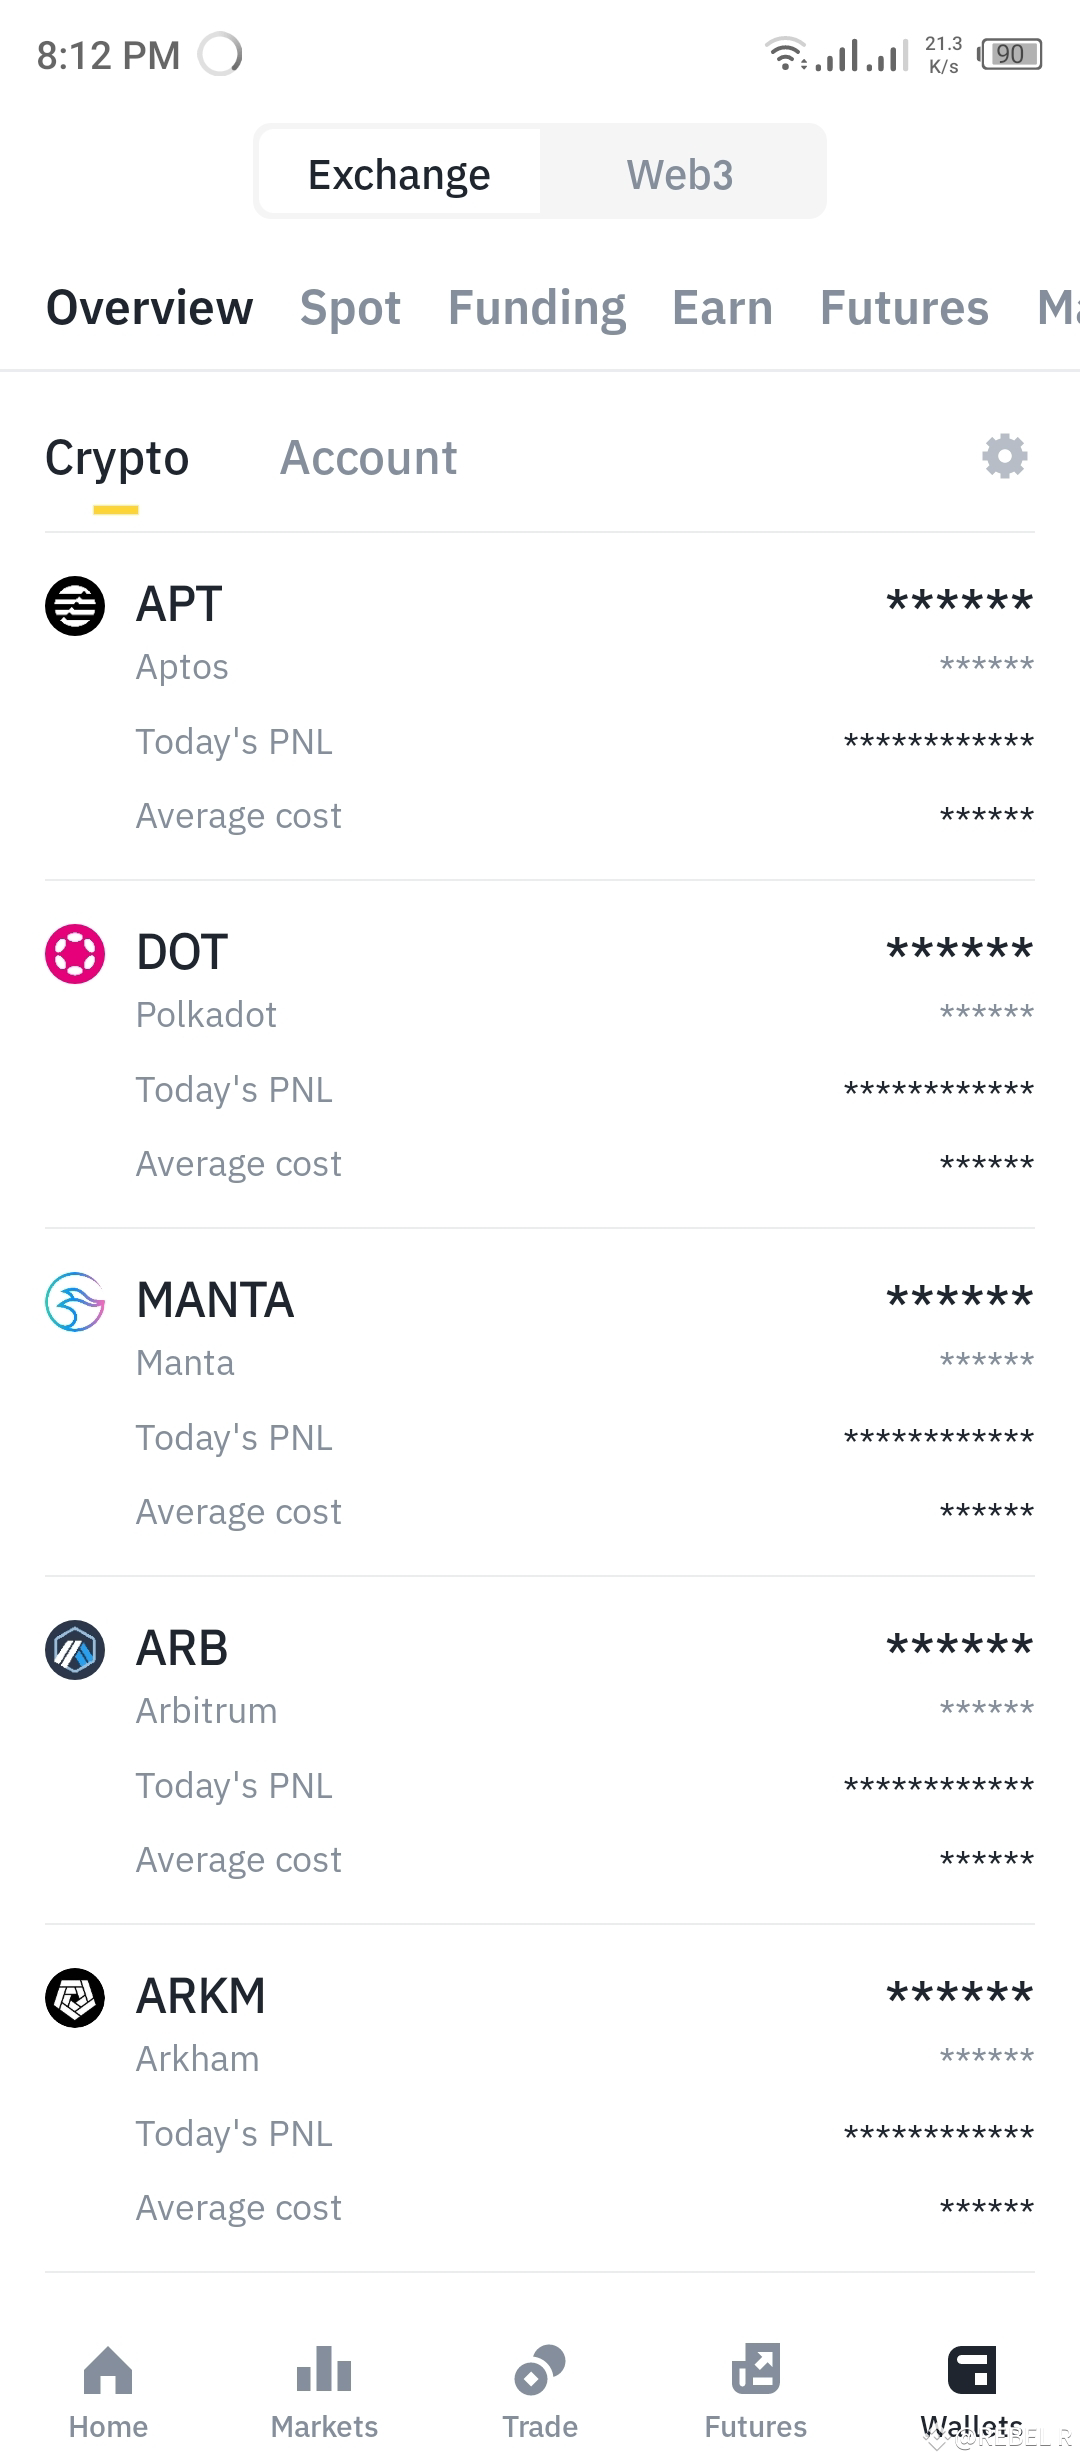Switch to the Account sub-tab
This screenshot has height=2460, width=1080.
coord(368,458)
